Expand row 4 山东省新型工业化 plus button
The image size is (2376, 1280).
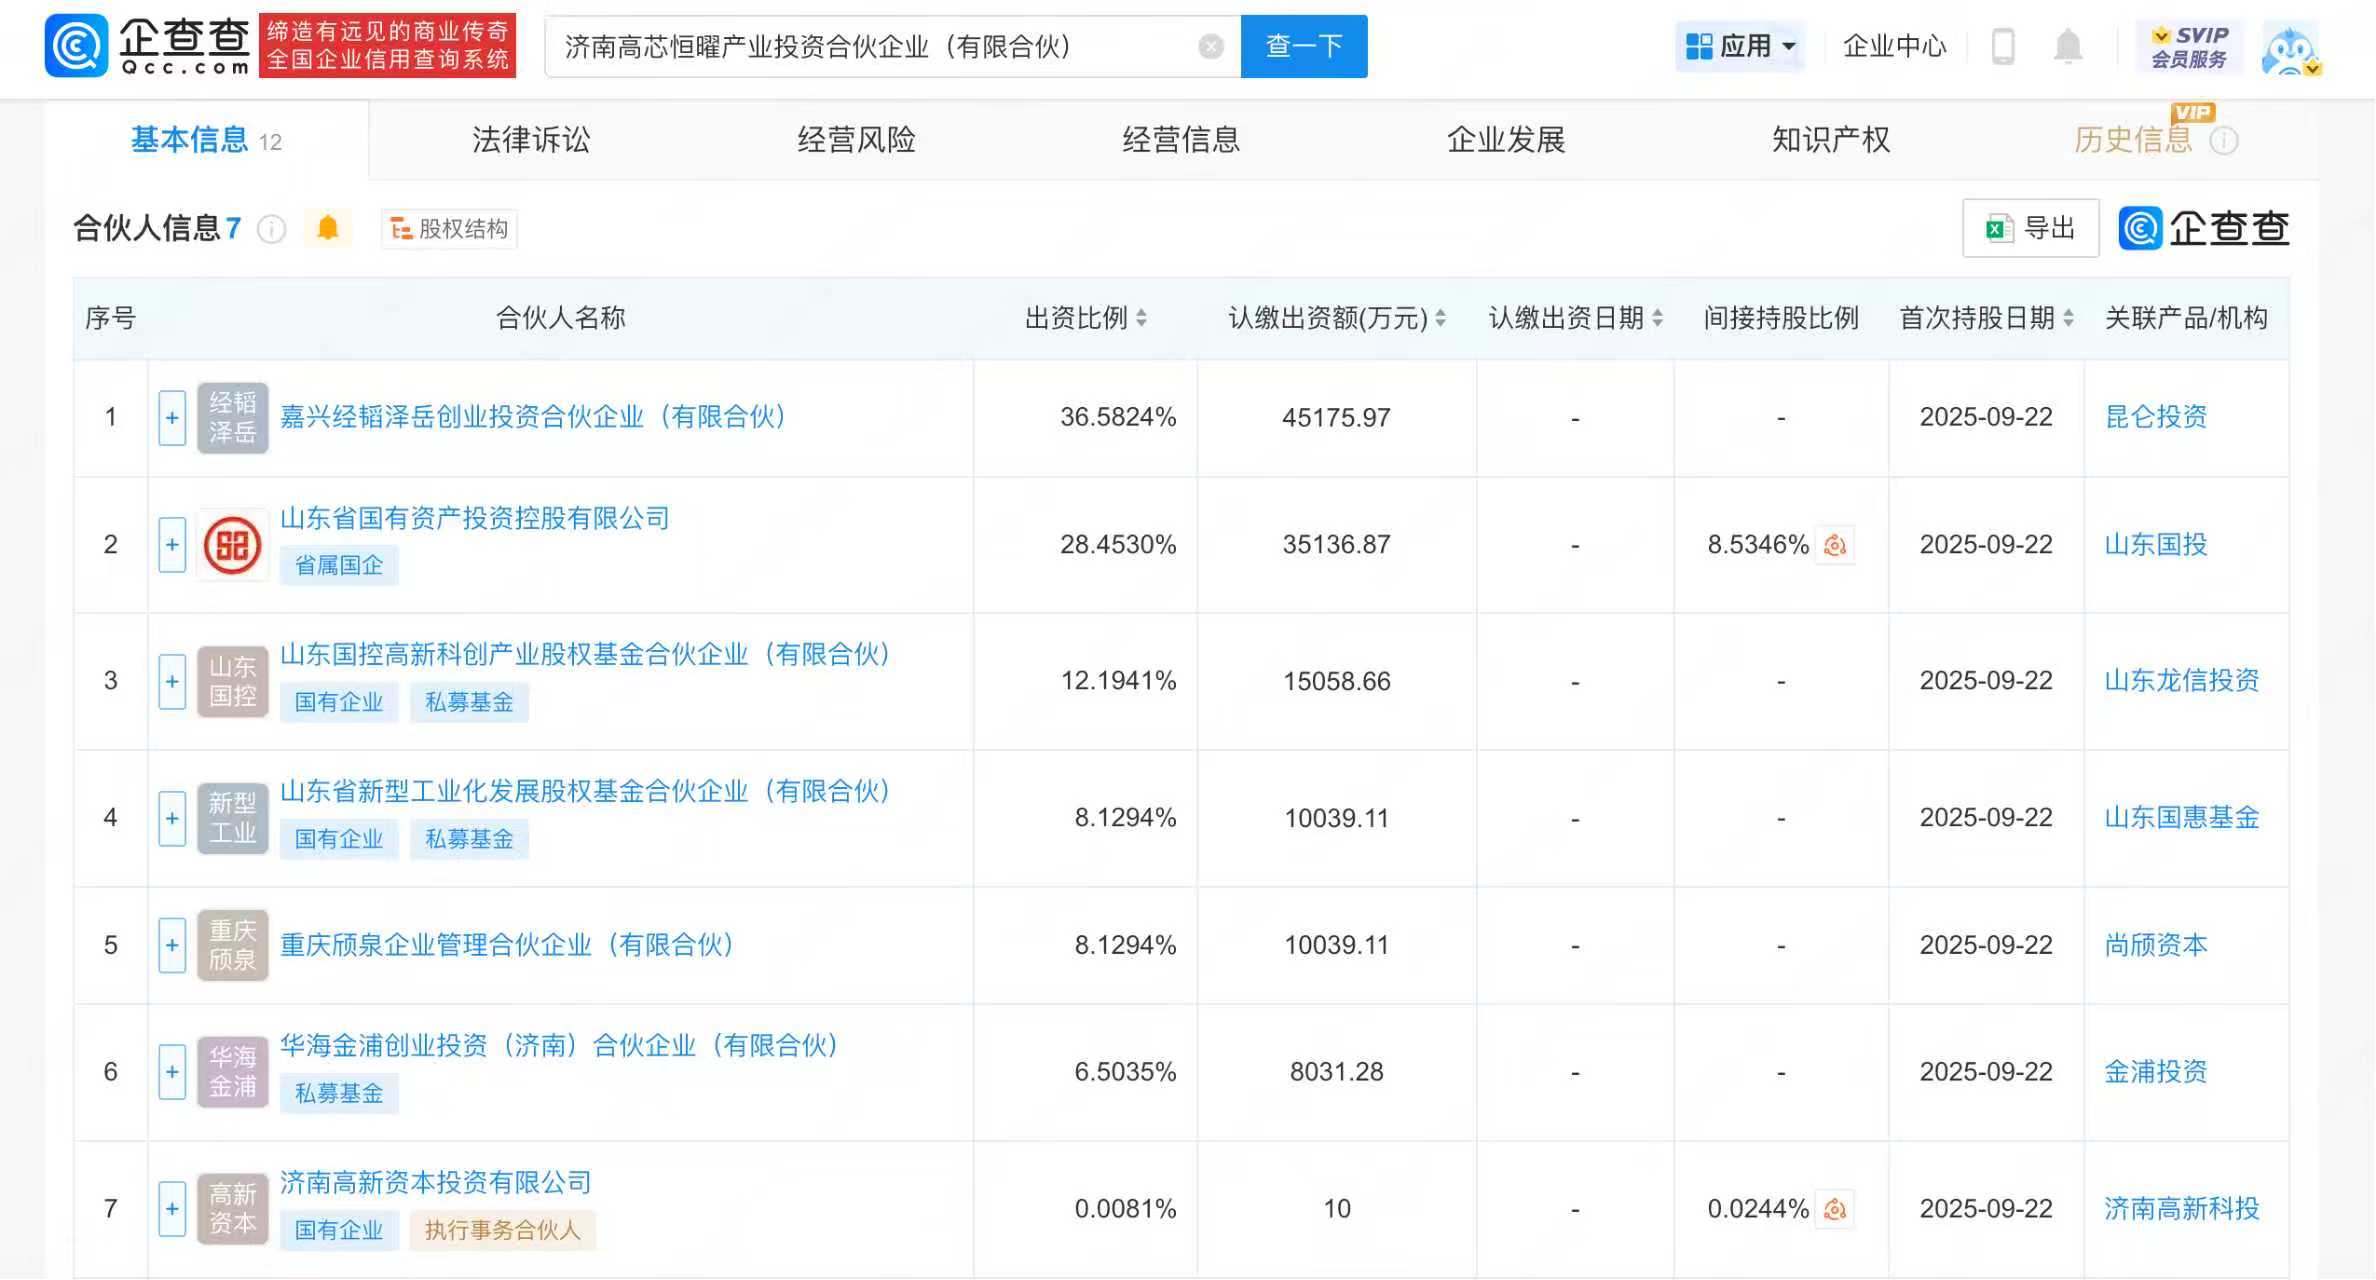point(172,818)
